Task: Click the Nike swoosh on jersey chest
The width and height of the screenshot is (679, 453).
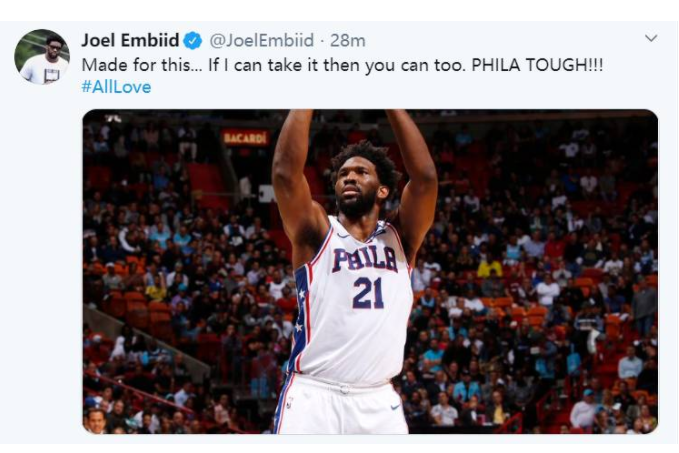Action: [x=343, y=236]
